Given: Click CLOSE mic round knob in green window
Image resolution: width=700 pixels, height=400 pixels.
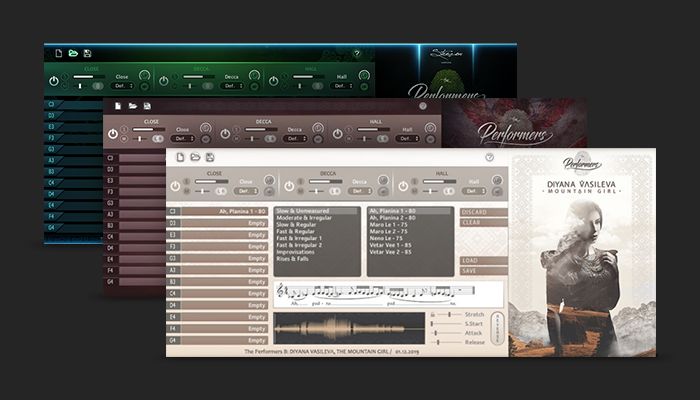Looking at the screenshot, I should tap(144, 75).
